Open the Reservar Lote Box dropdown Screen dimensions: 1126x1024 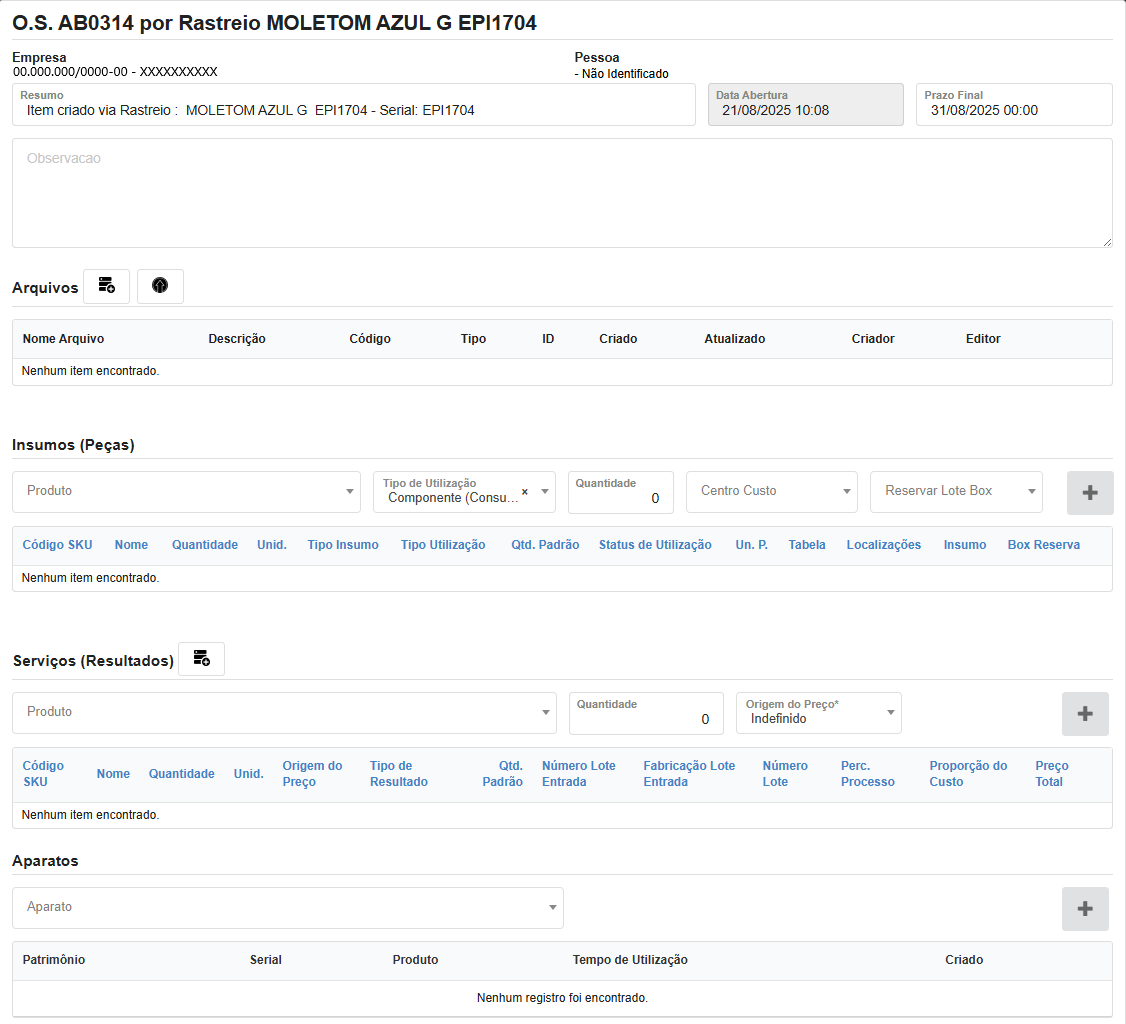[955, 492]
